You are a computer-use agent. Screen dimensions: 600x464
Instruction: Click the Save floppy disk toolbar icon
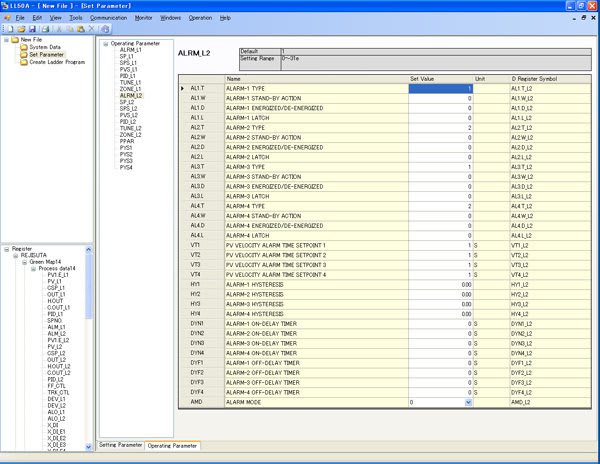(x=33, y=29)
